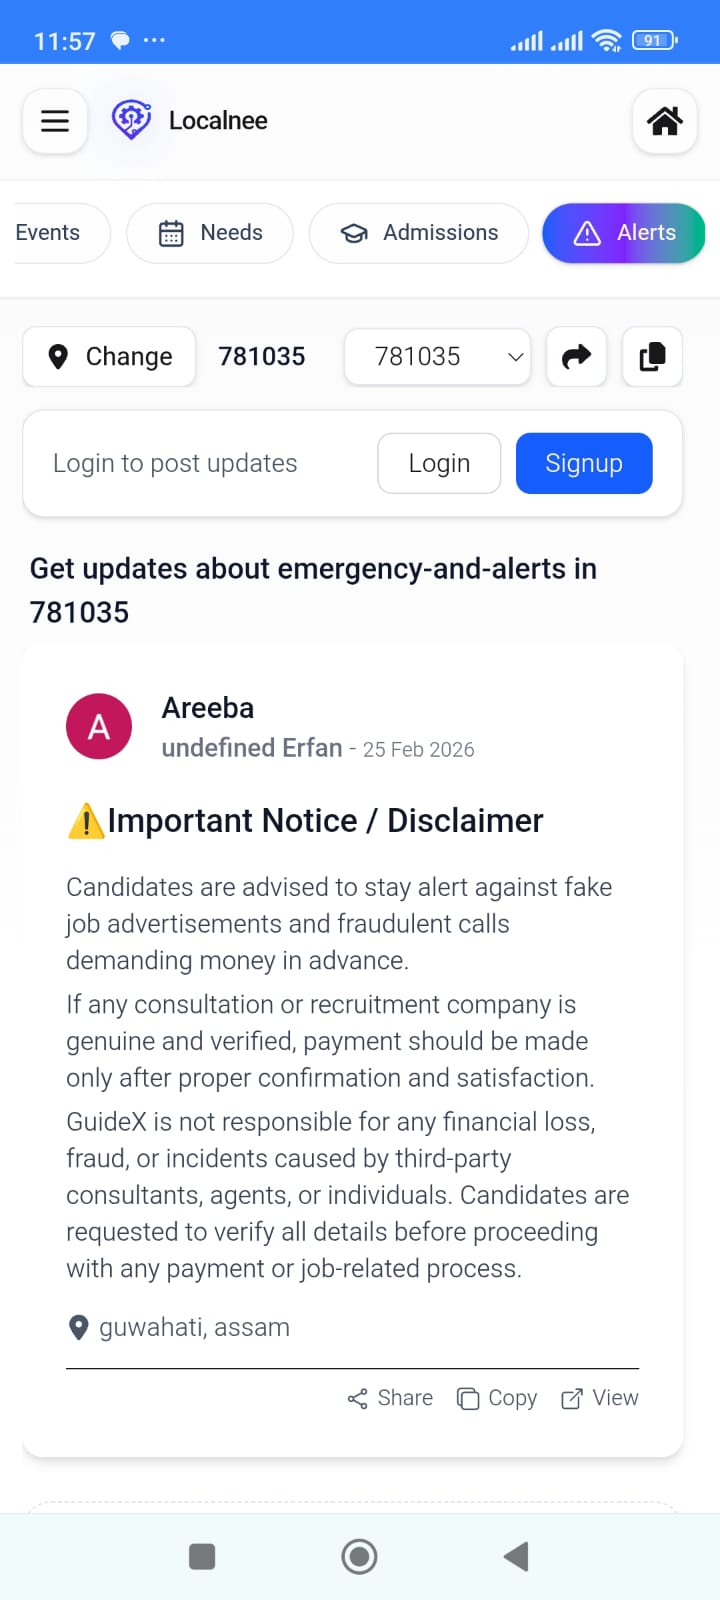Click the blue Signup button
The height and width of the screenshot is (1600, 720).
tap(584, 463)
